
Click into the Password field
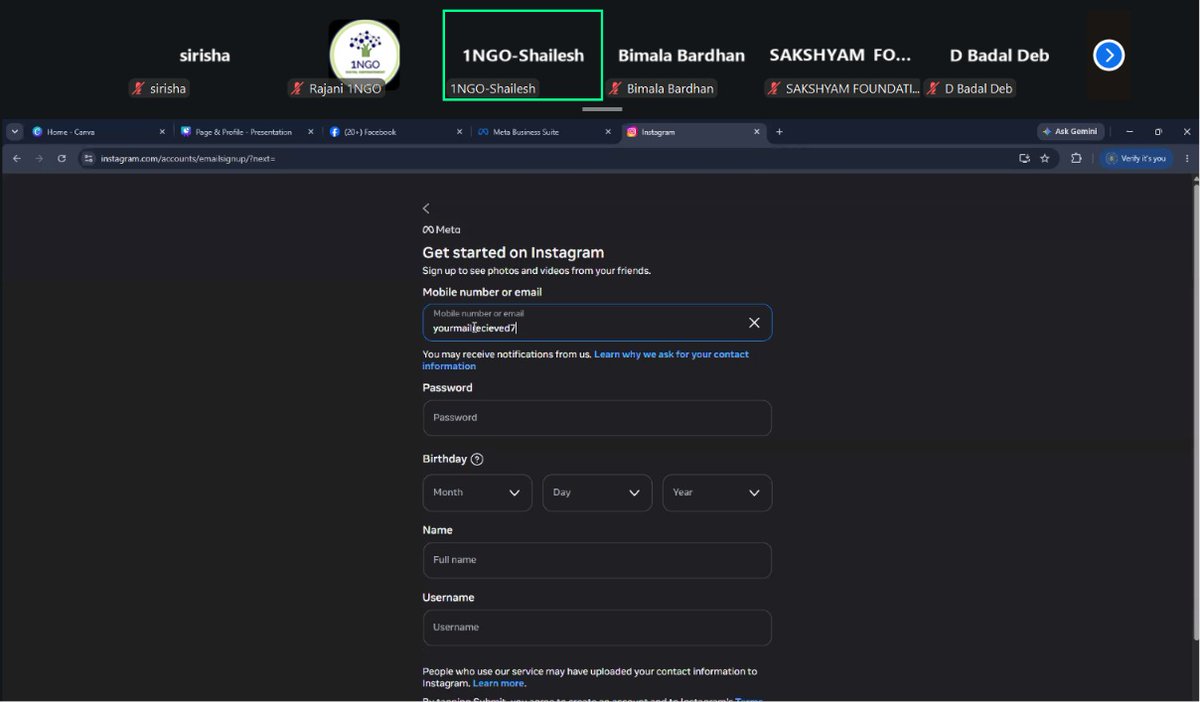point(597,418)
